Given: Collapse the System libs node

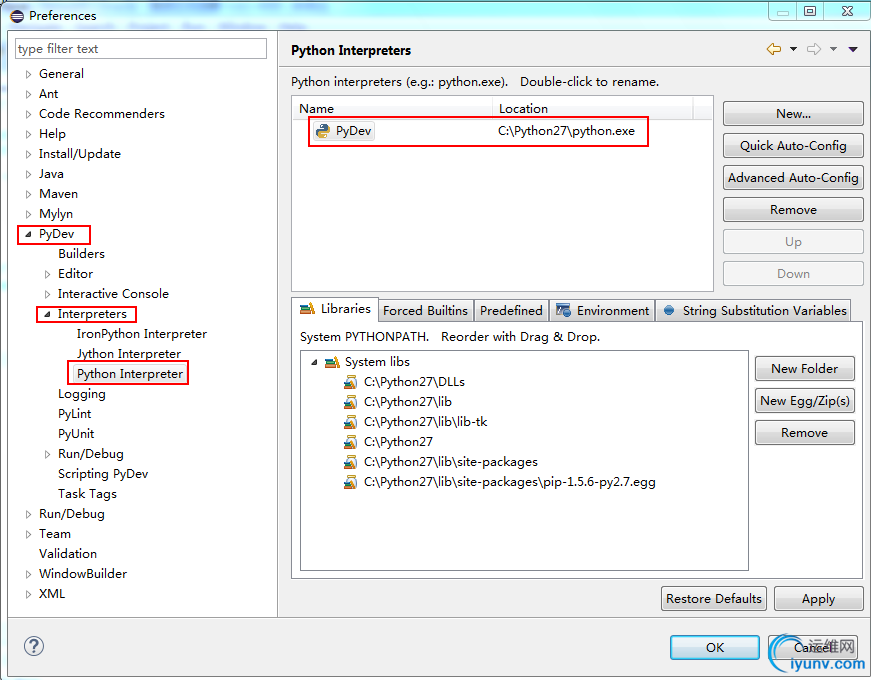Looking at the screenshot, I should click(x=314, y=362).
